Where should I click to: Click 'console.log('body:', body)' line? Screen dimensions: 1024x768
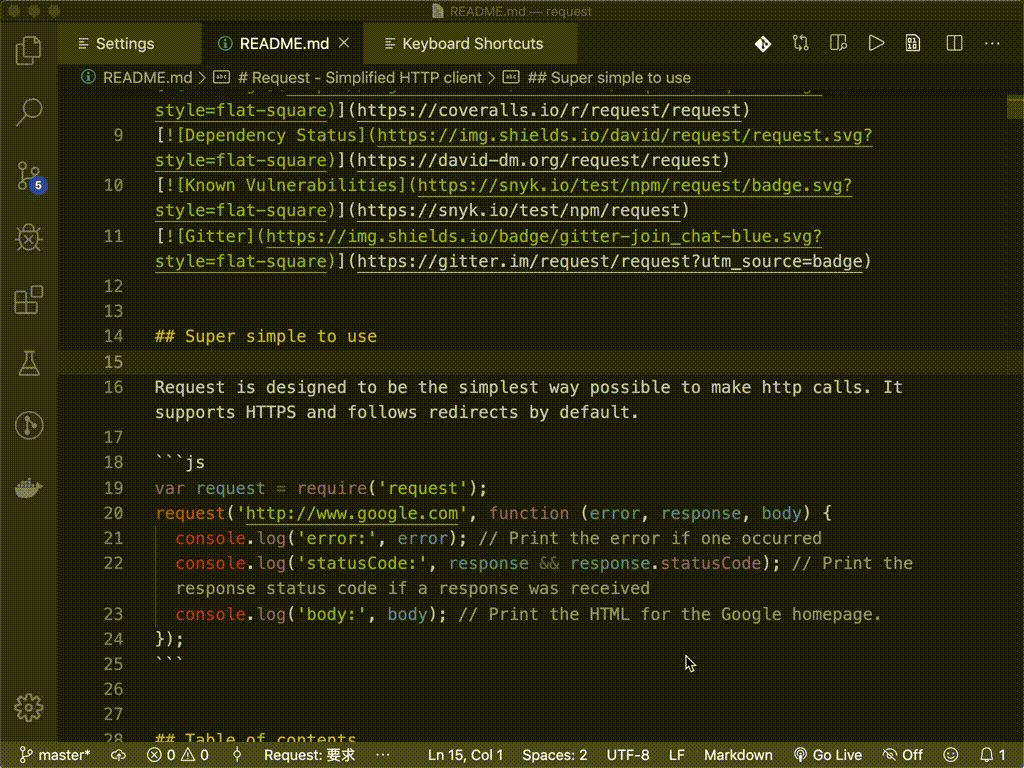click(x=310, y=614)
